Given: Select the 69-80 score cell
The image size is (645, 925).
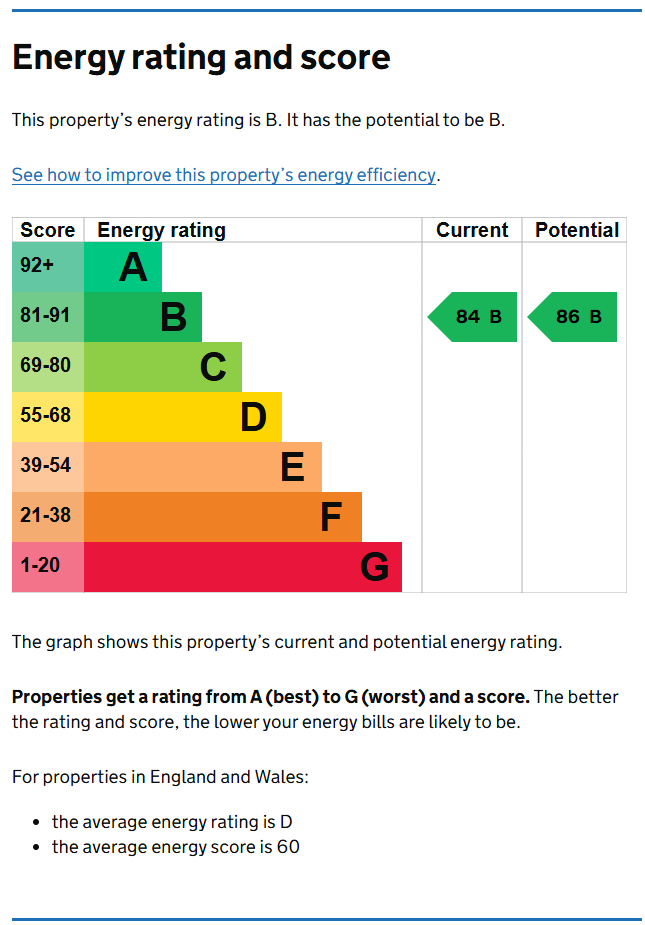Looking at the screenshot, I should point(48,367).
